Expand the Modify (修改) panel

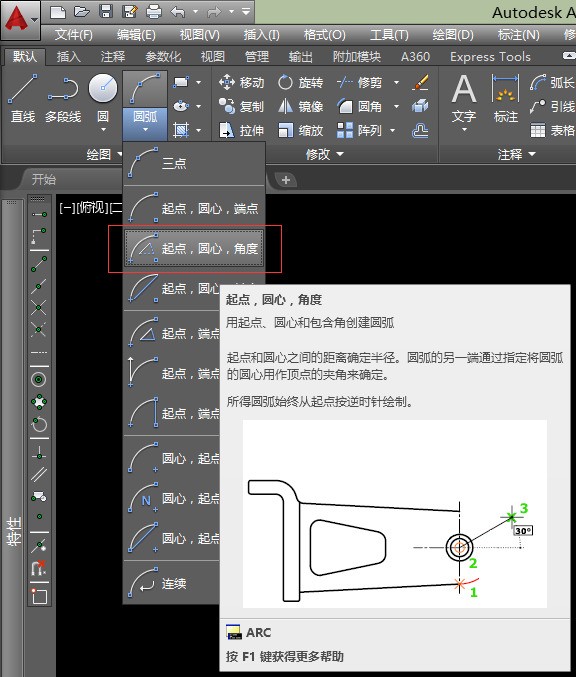(x=325, y=154)
